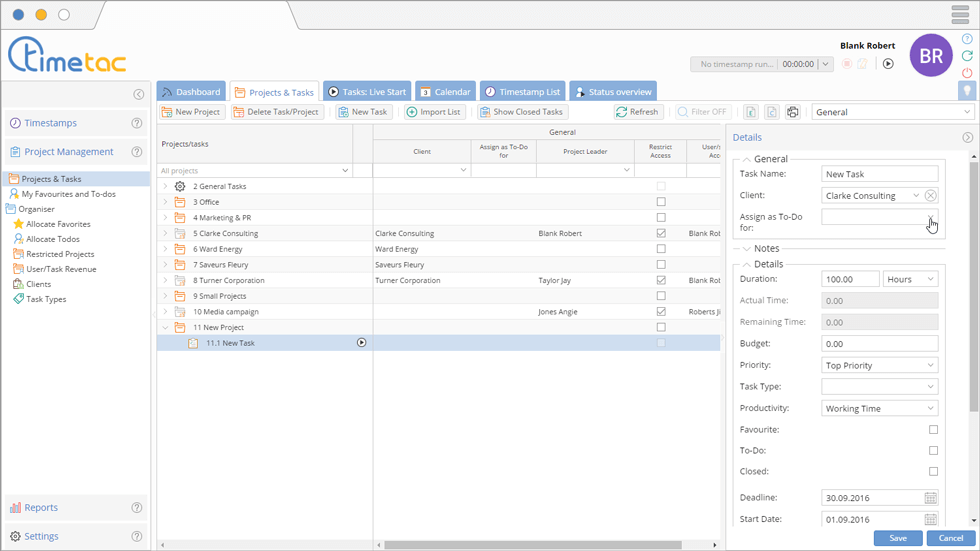Viewport: 980px width, 551px height.
Task: Enable the Favourite checkbox
Action: coord(933,429)
